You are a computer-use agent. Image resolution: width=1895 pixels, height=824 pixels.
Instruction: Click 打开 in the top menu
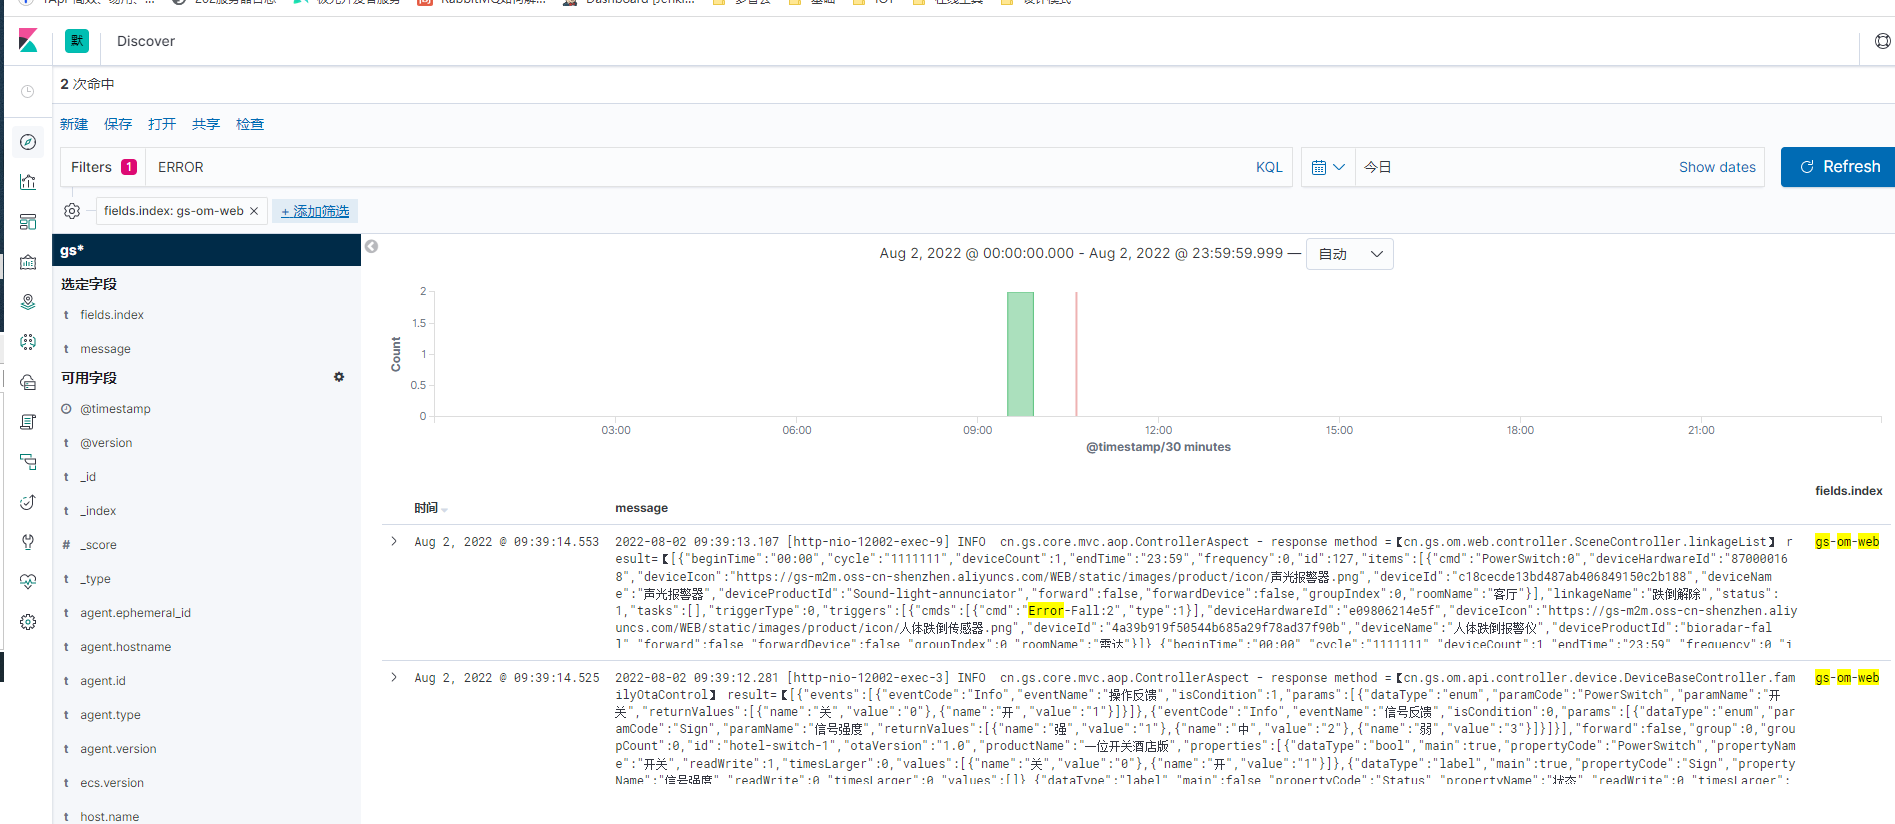coord(162,124)
